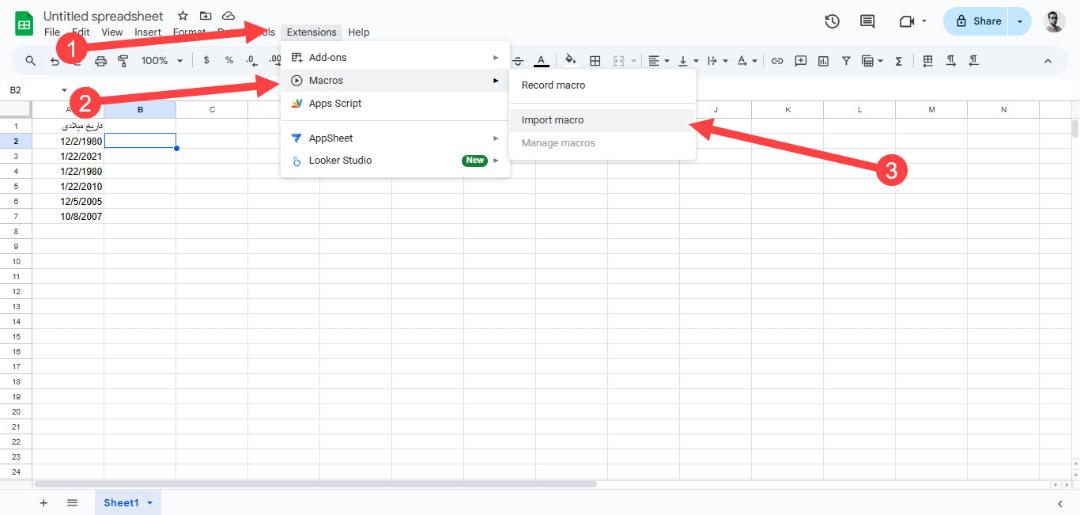
Task: Click the Print icon in toolbar
Action: (101, 61)
